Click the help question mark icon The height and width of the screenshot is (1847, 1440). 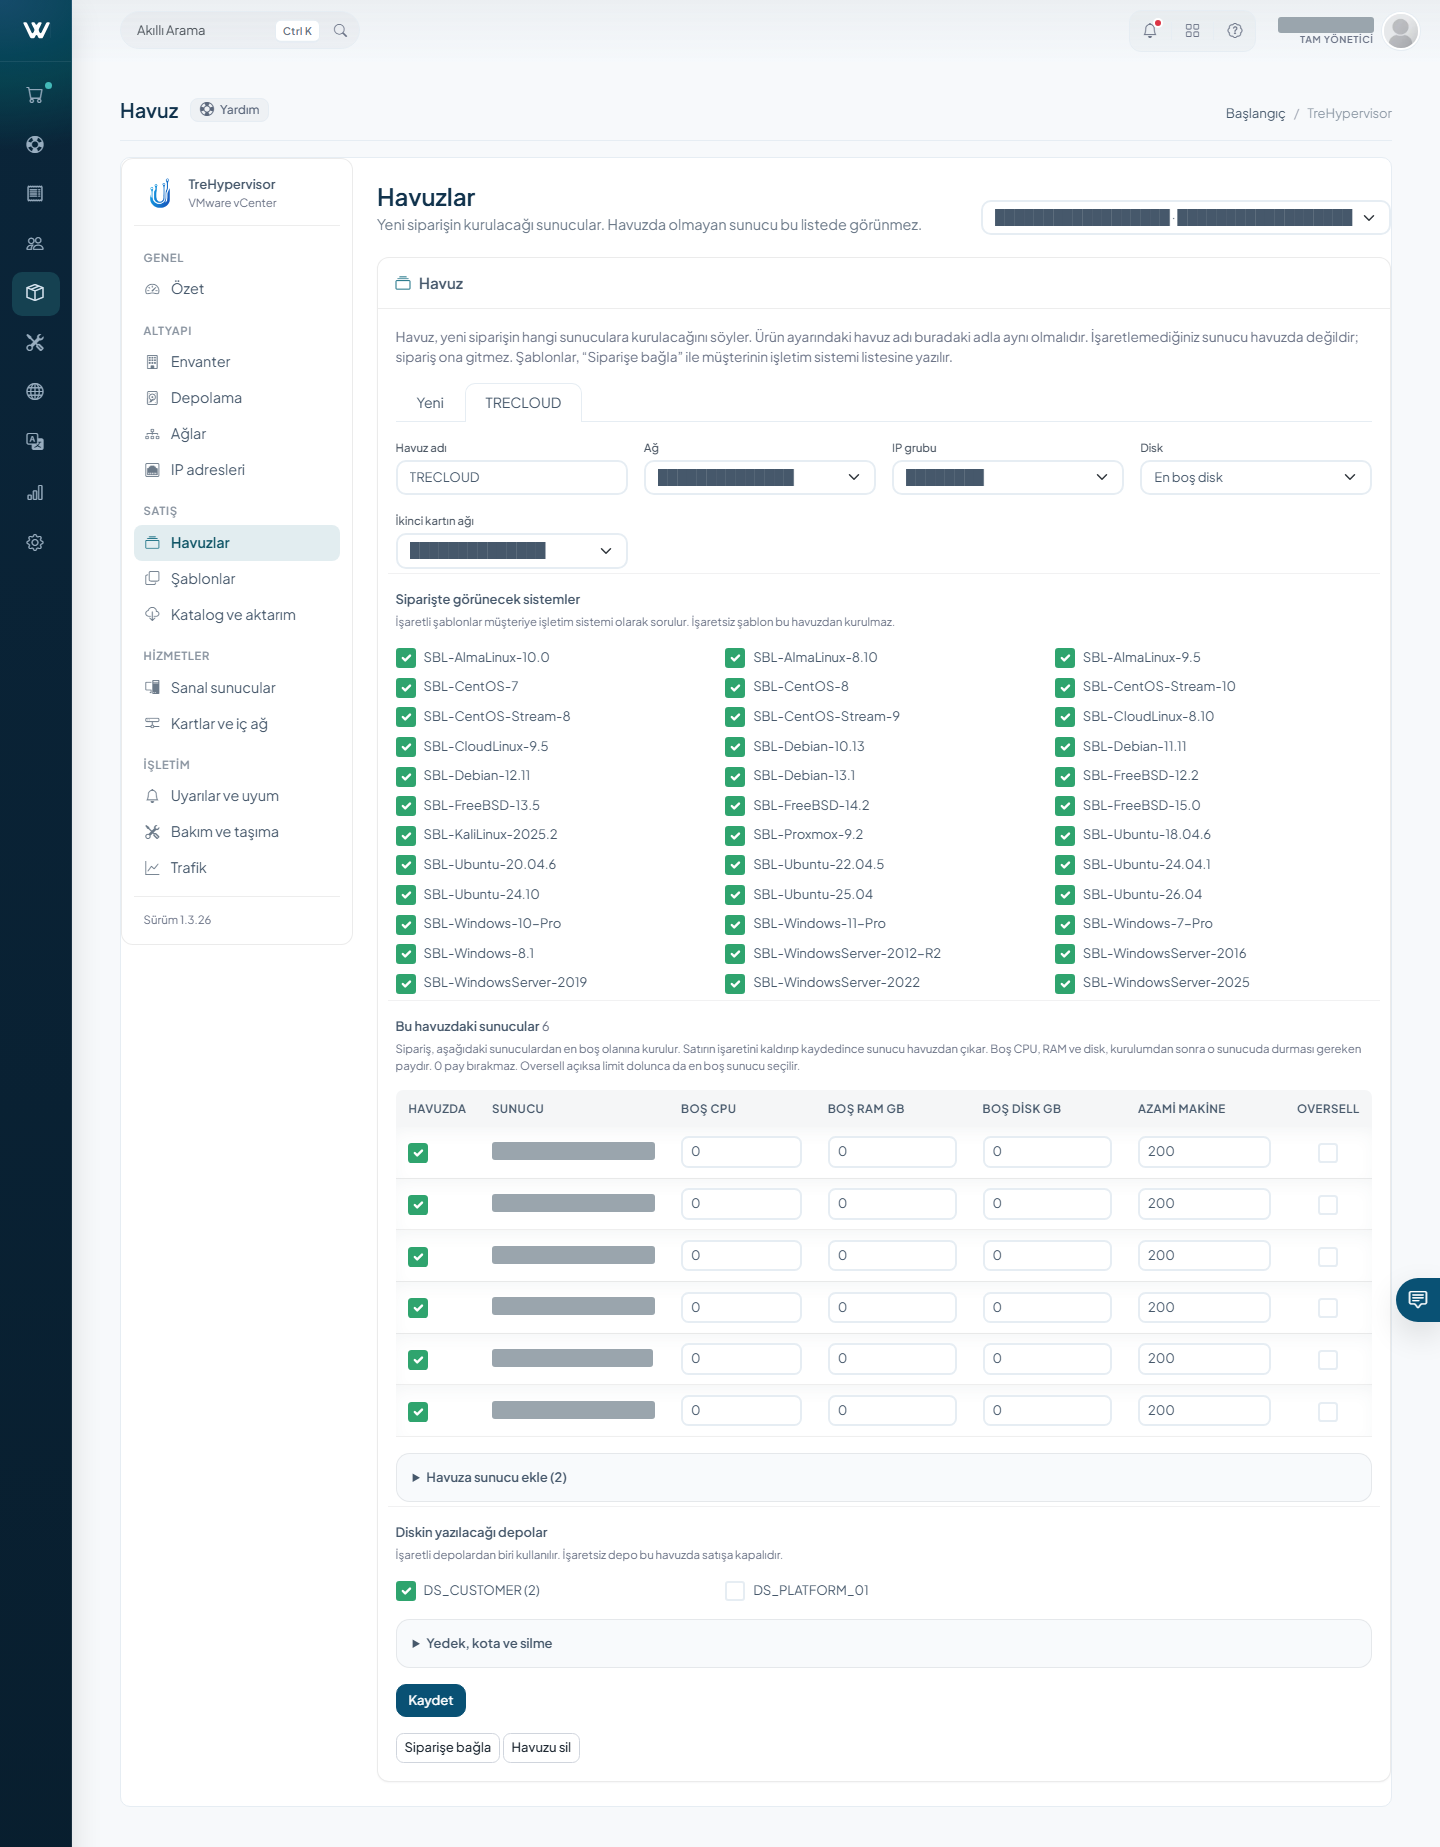click(1235, 31)
